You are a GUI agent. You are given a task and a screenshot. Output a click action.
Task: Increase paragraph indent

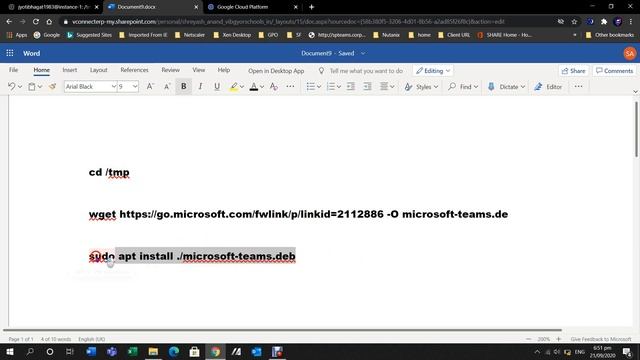point(367,87)
